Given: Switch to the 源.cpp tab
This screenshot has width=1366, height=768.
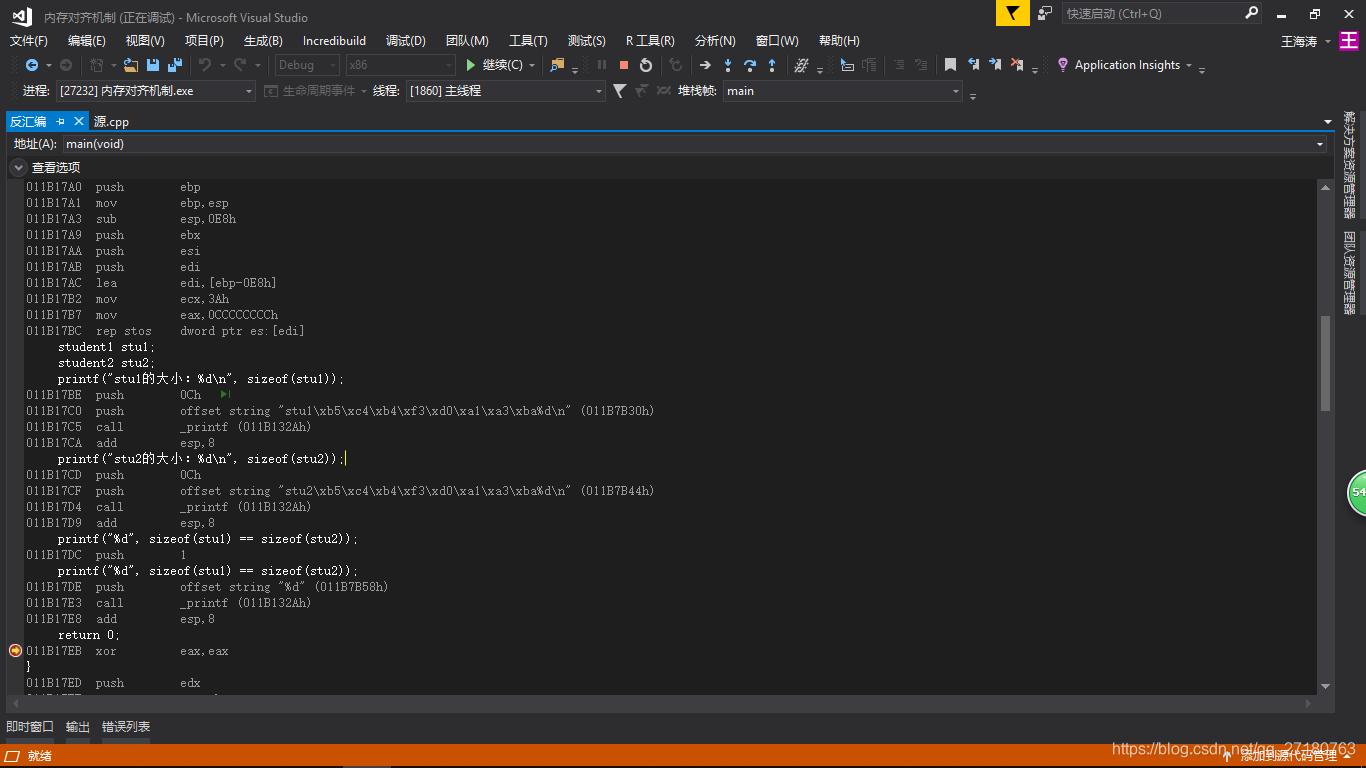Looking at the screenshot, I should click(111, 122).
